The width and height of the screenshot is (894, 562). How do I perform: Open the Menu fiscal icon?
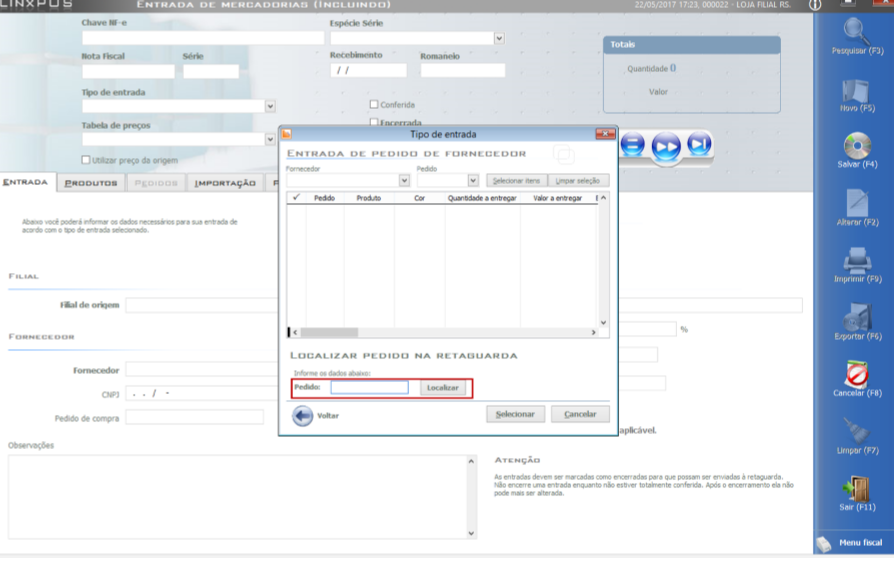[x=823, y=544]
